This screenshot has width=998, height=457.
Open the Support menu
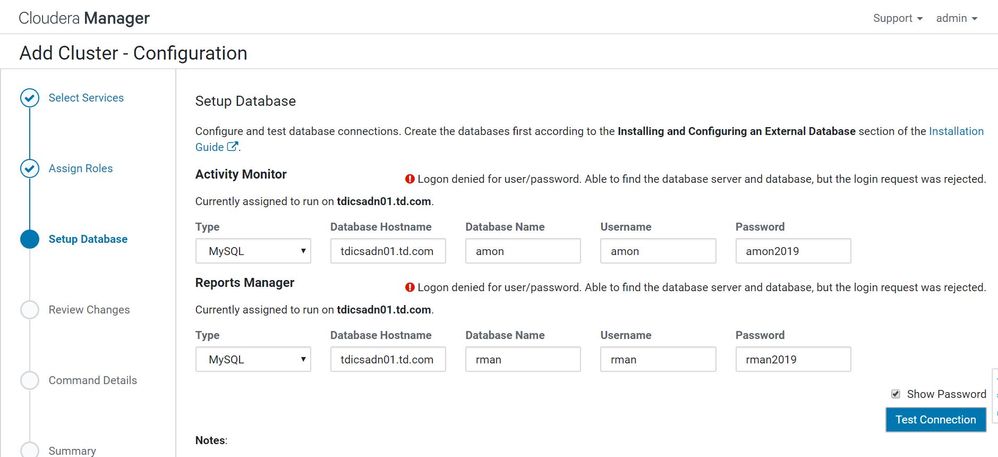(897, 18)
